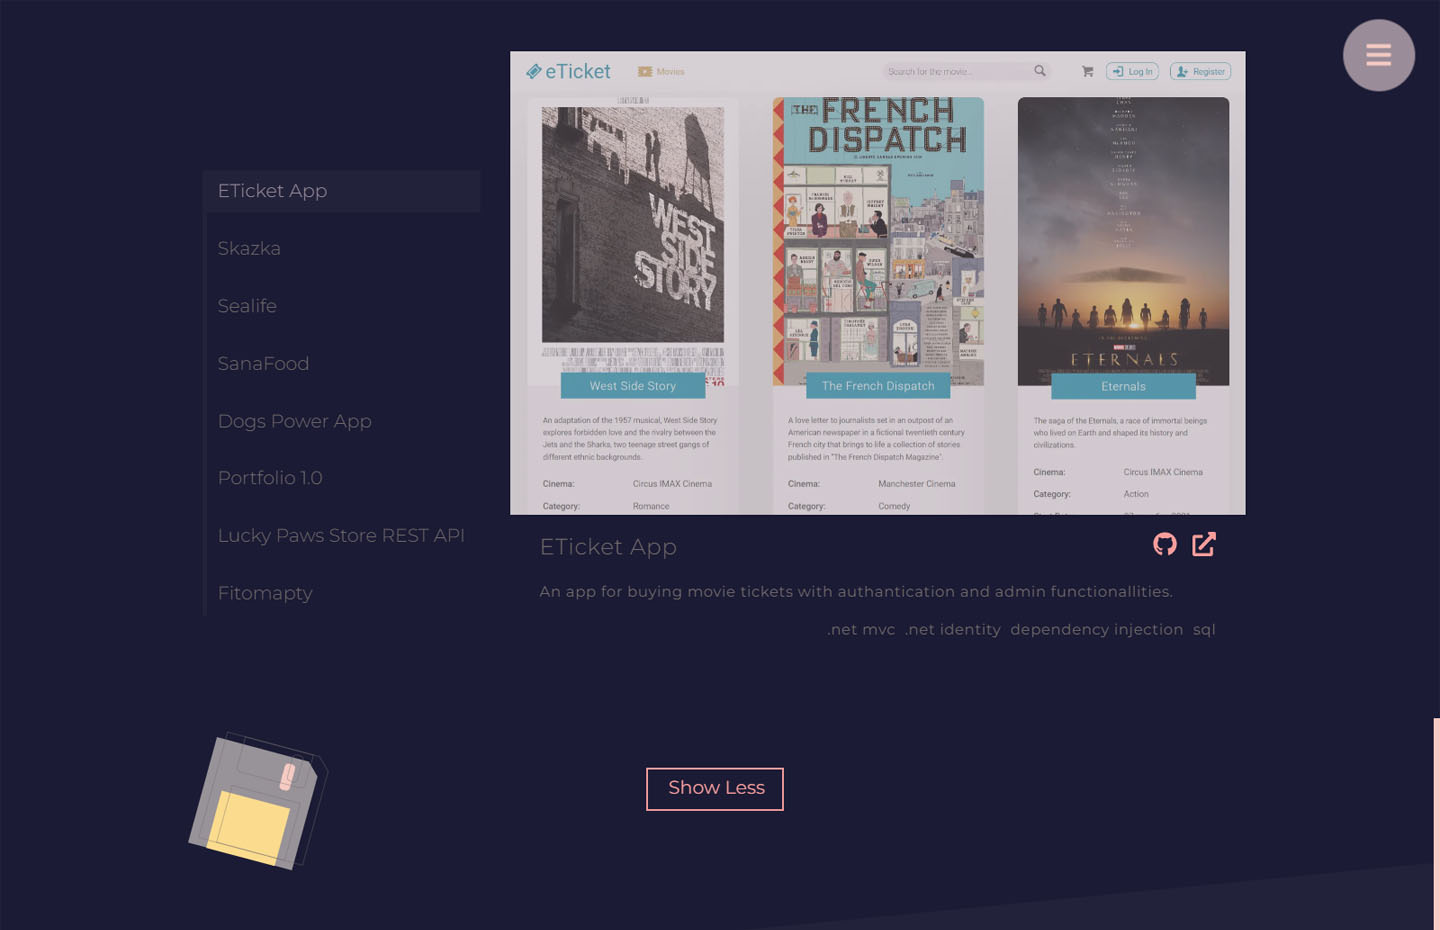Click the Movies menu item in preview
The image size is (1440, 930).
662,71
